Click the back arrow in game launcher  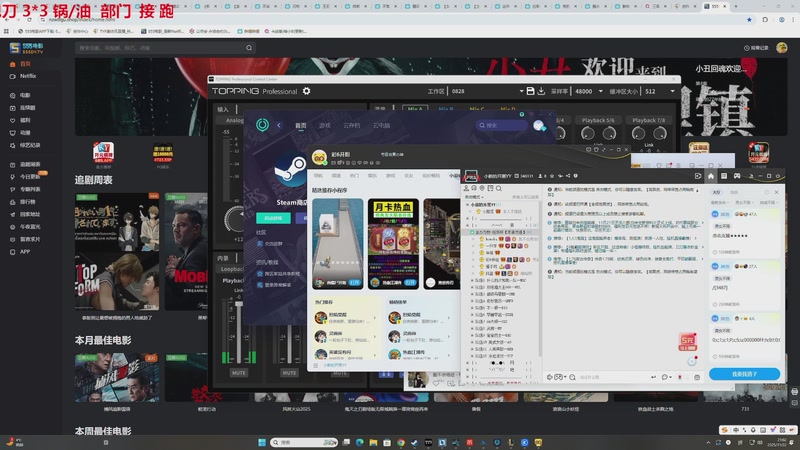point(279,125)
